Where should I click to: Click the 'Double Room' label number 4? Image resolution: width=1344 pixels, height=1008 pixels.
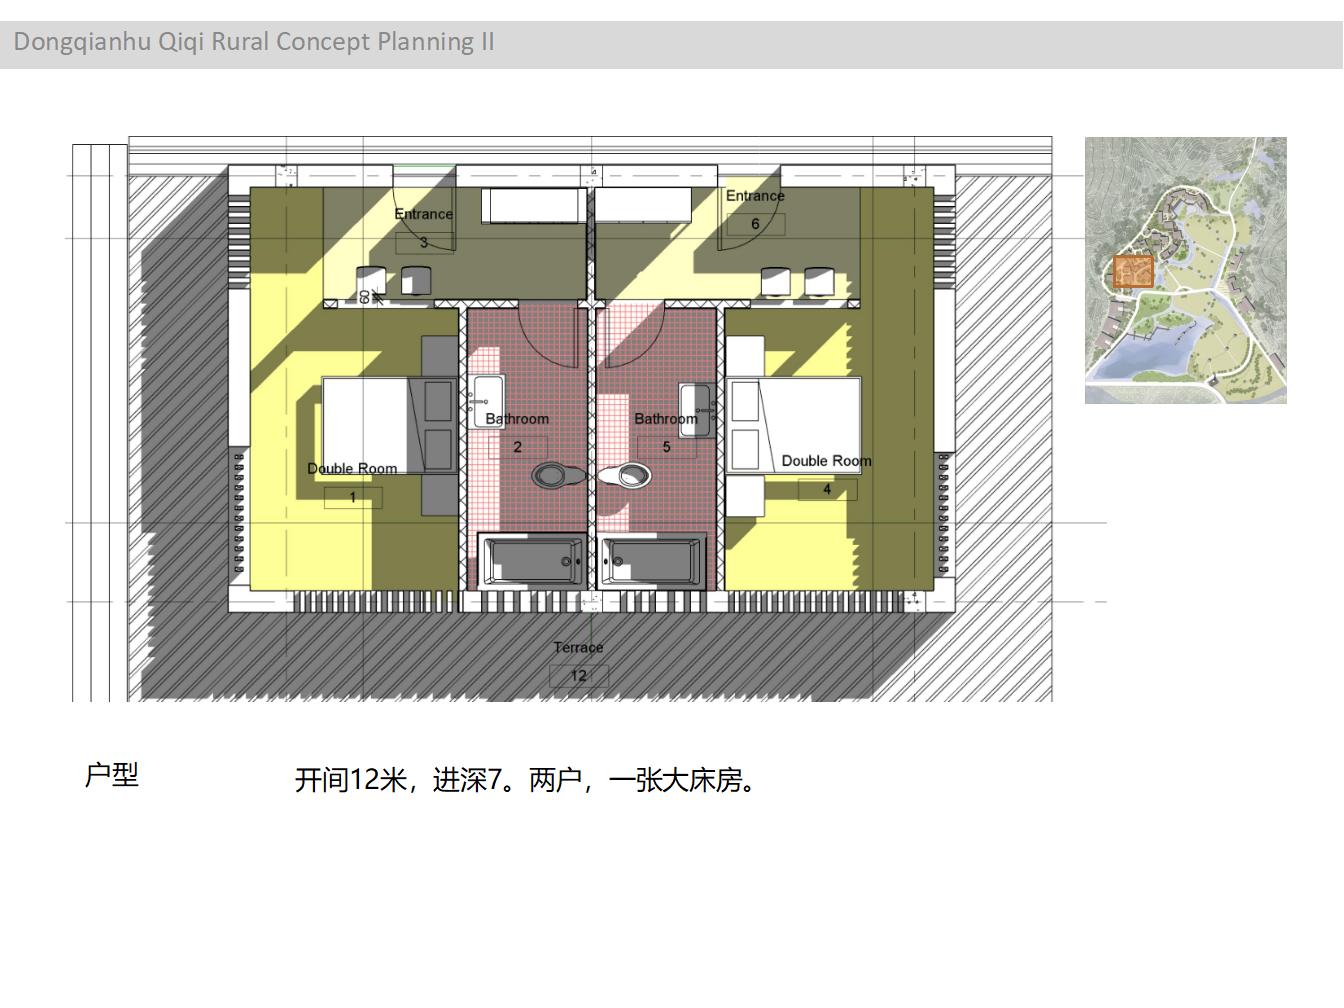point(826,460)
